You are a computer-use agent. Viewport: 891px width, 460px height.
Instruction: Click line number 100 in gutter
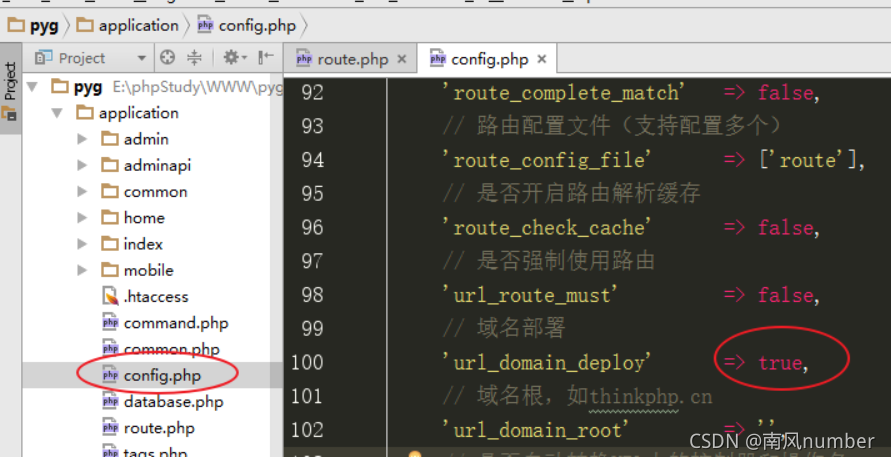(x=307, y=362)
